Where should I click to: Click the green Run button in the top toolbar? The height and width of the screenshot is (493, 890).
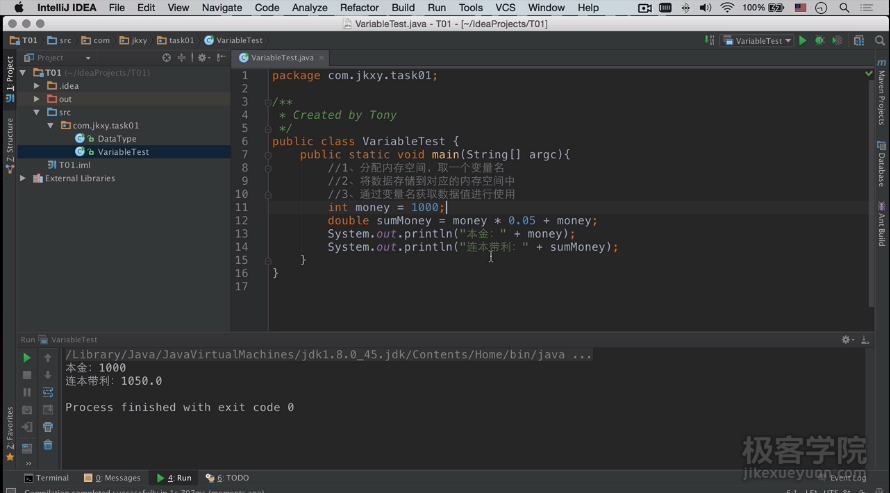point(803,41)
